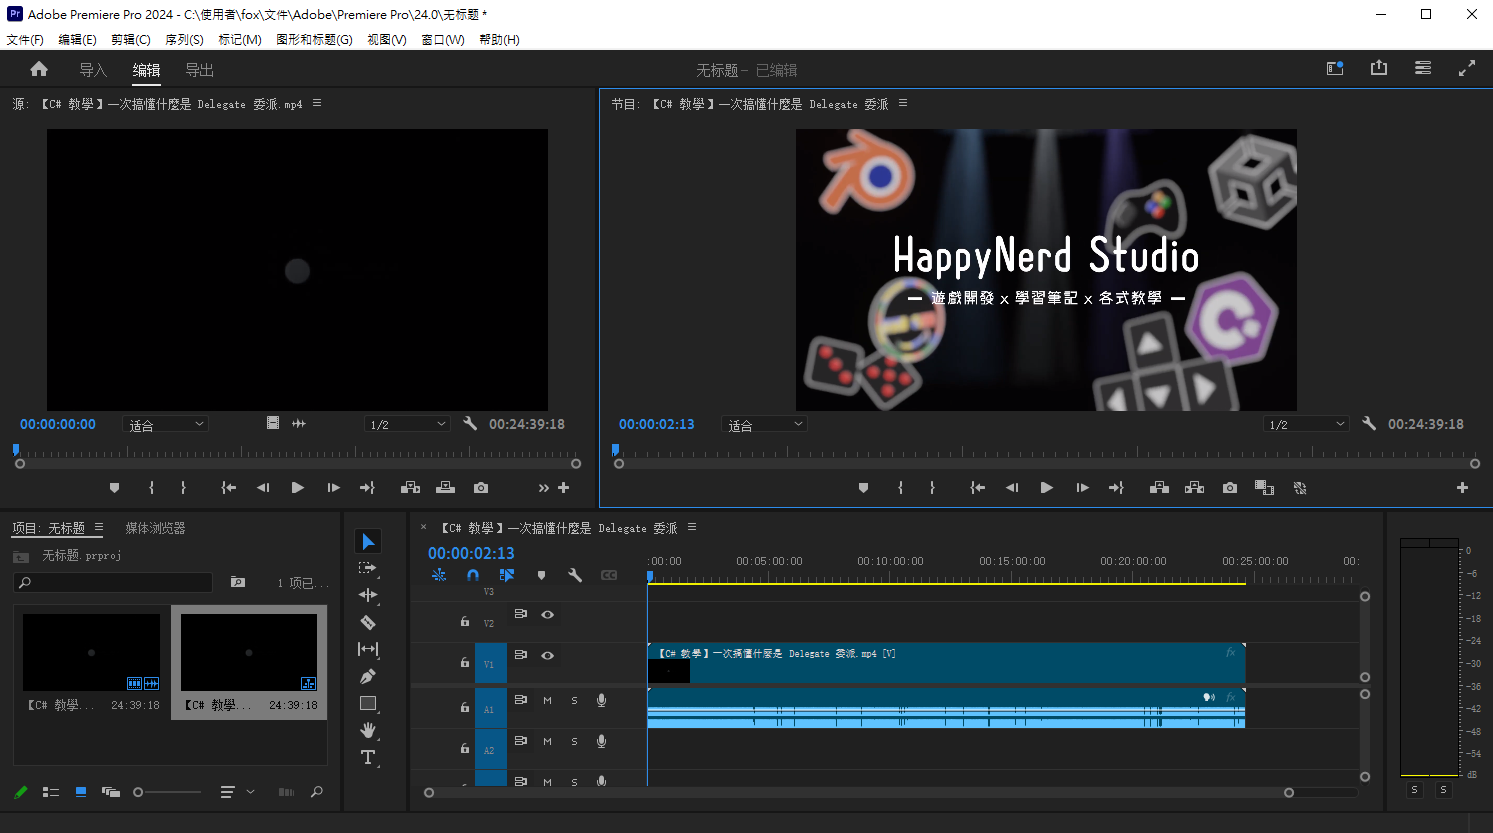
Task: Select the Rectangle shape tool
Action: click(x=368, y=703)
